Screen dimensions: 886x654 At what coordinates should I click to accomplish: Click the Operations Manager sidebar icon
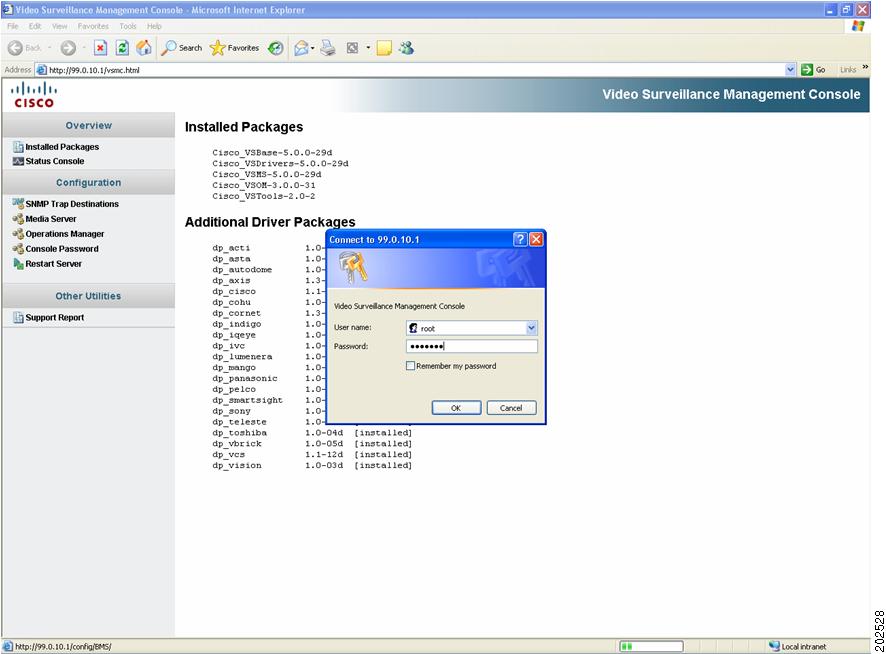[x=18, y=233]
